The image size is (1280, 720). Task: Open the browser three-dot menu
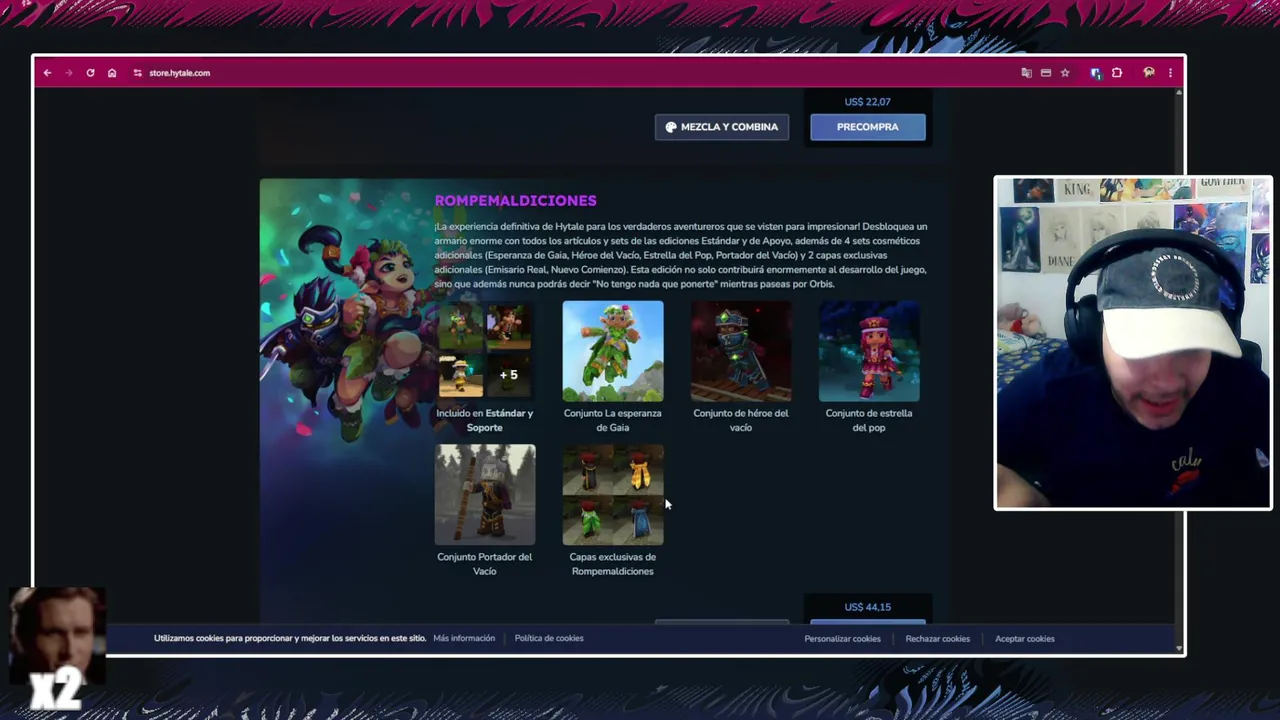coord(1170,73)
